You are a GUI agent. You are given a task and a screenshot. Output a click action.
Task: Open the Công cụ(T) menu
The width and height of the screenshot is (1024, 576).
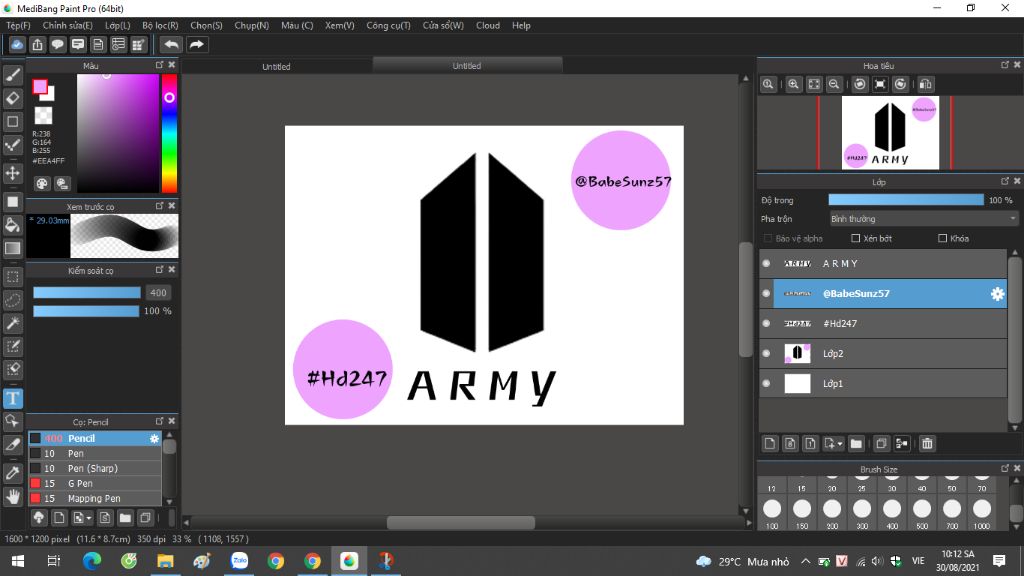coord(389,25)
